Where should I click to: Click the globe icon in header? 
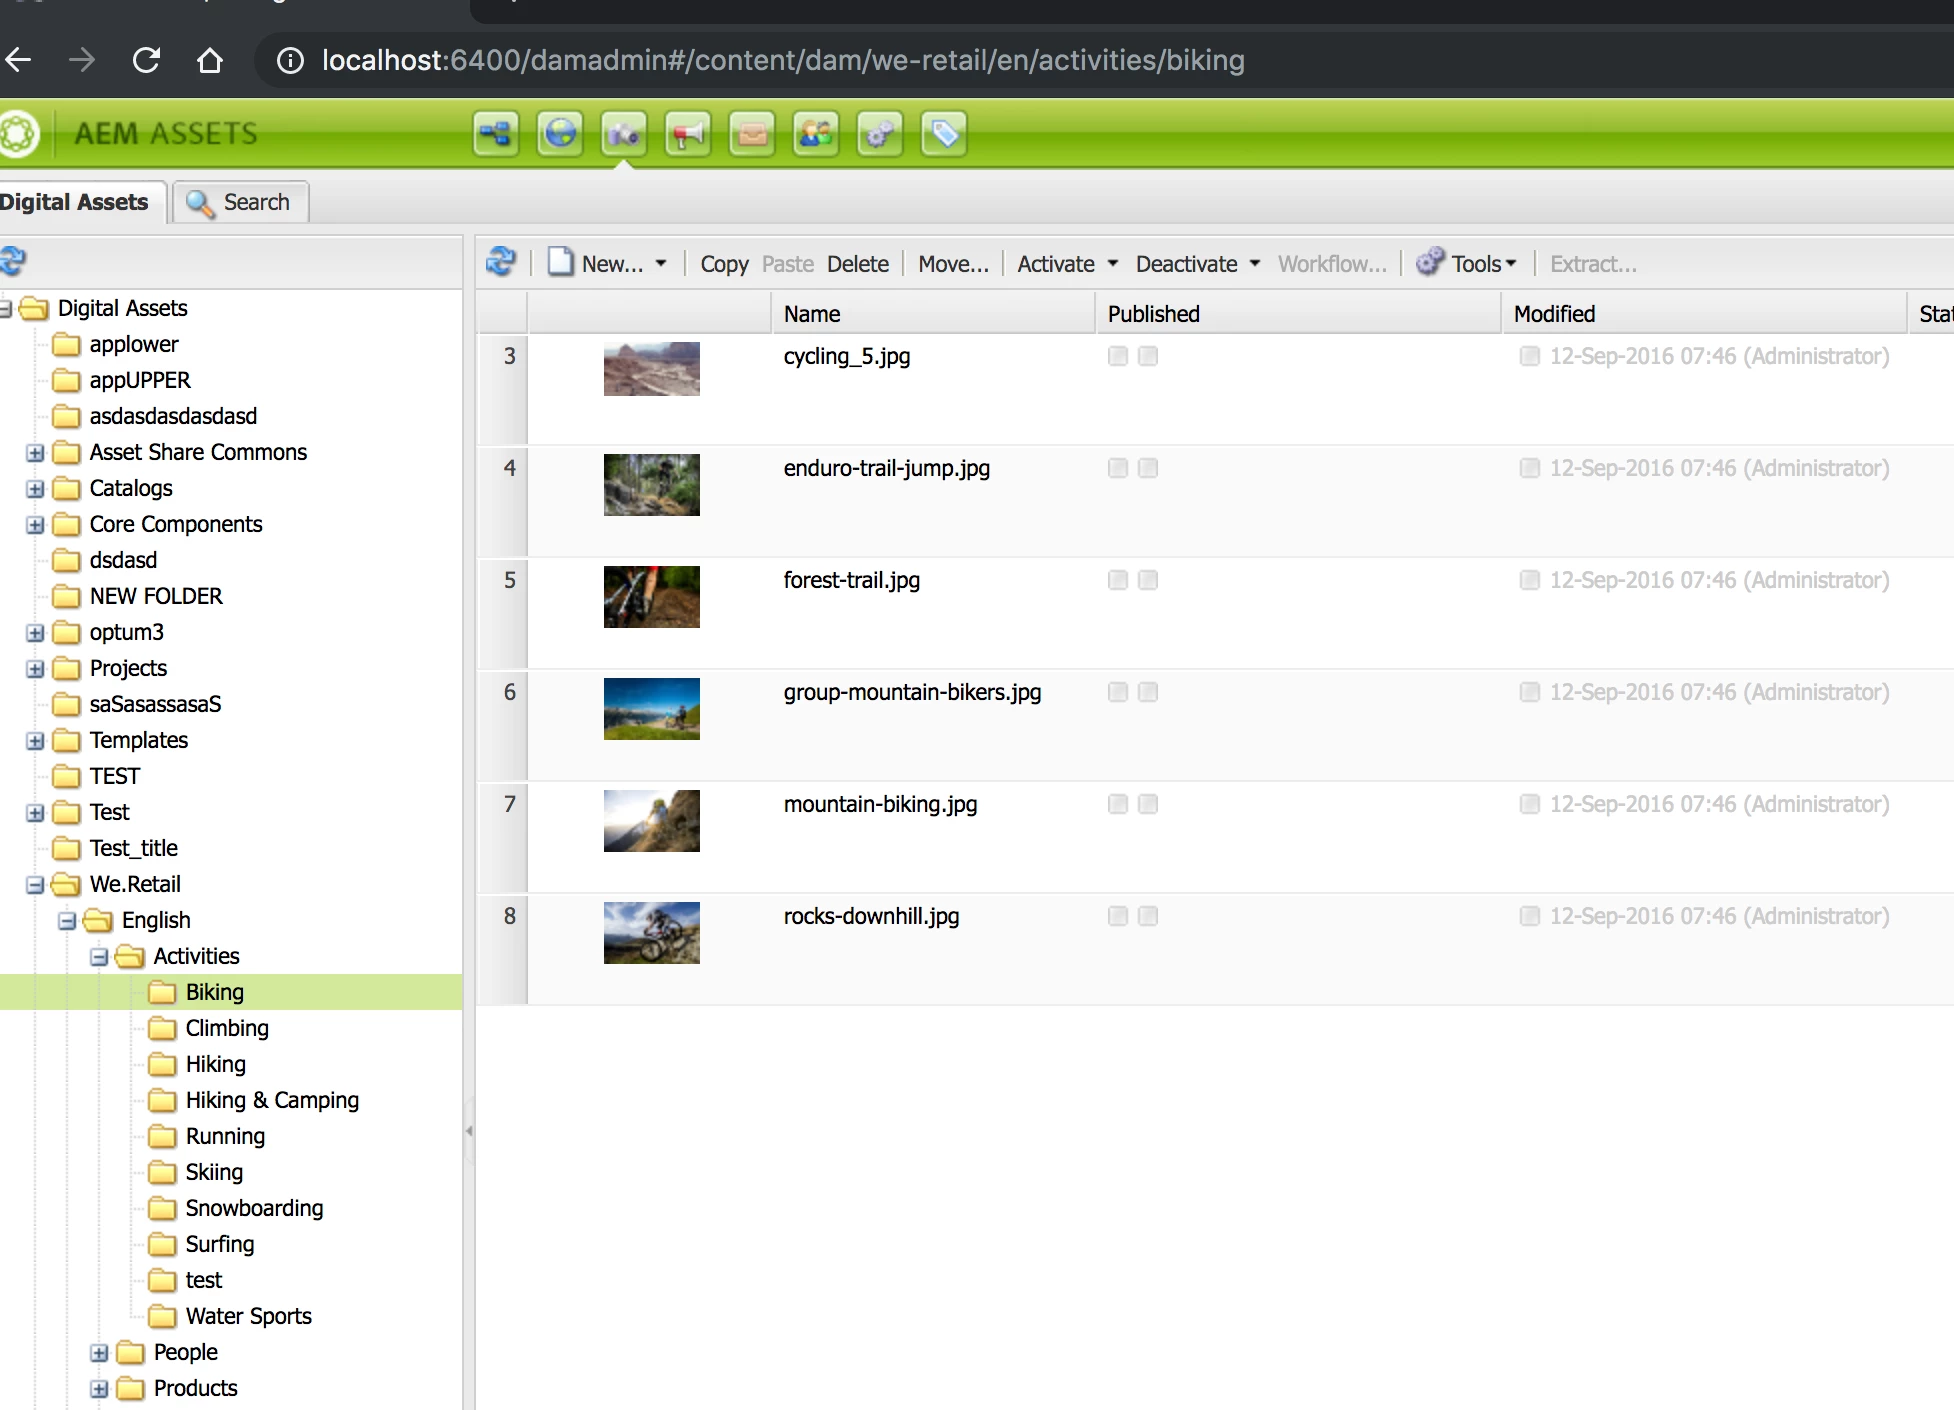[x=560, y=134]
